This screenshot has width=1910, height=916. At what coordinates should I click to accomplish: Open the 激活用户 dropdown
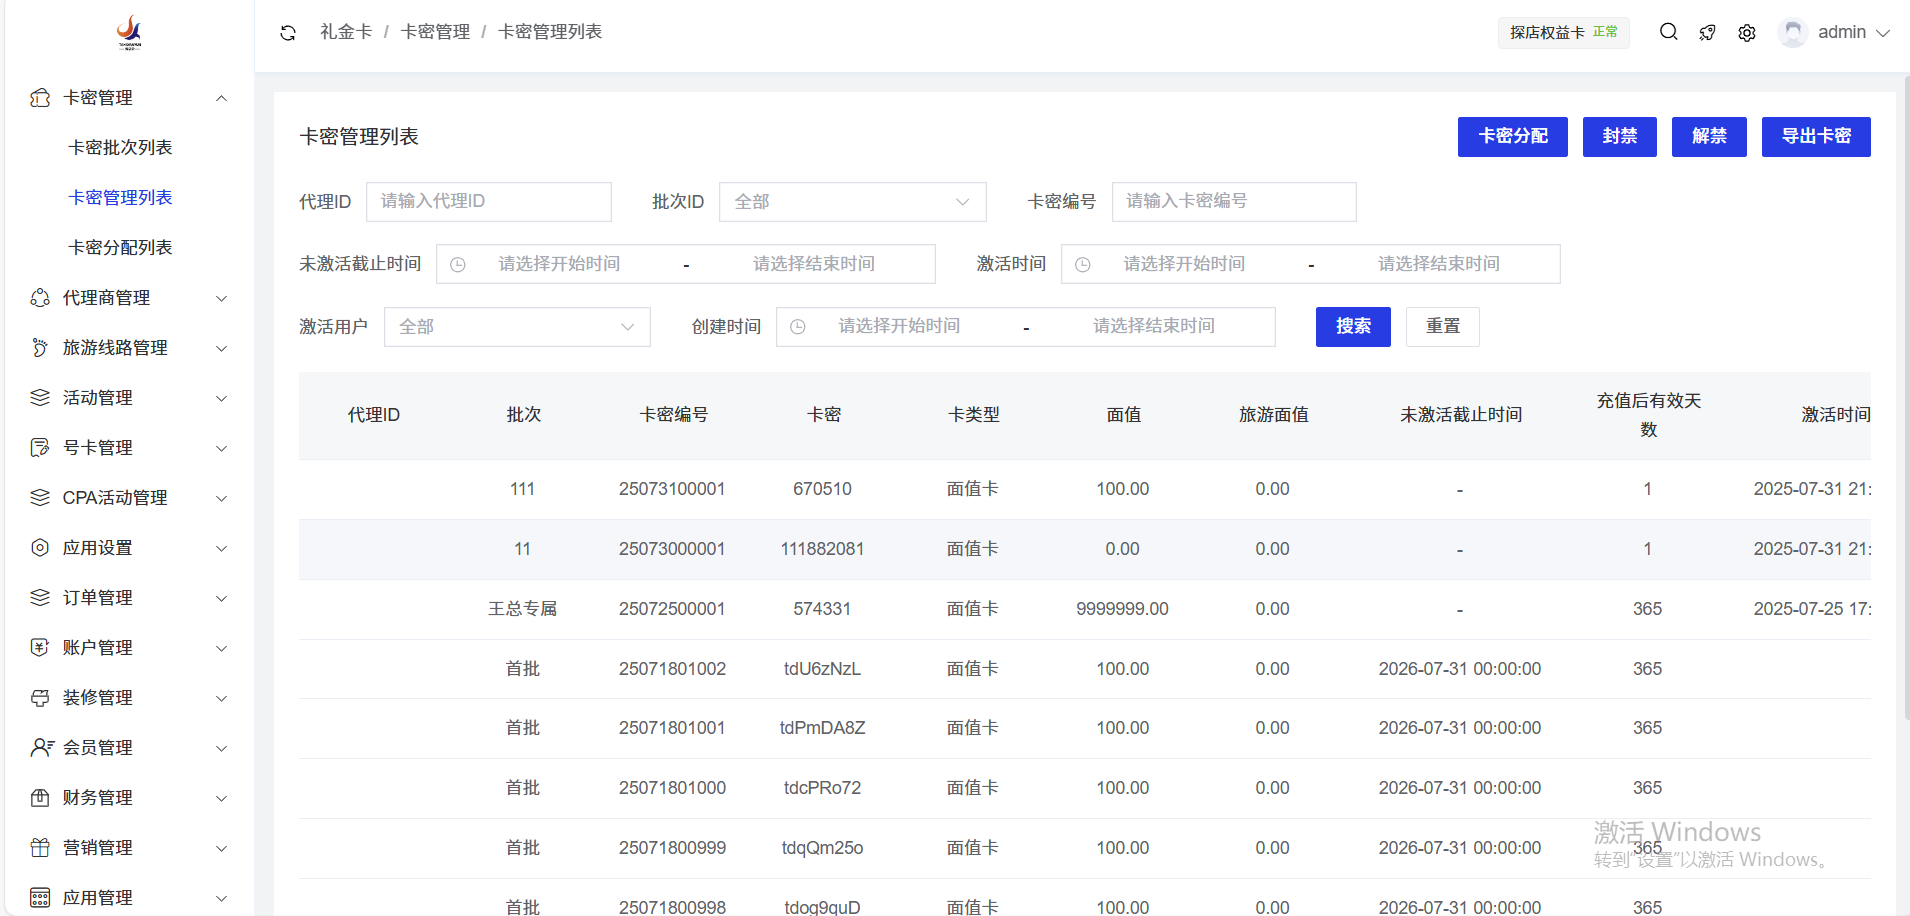pyautogui.click(x=516, y=327)
